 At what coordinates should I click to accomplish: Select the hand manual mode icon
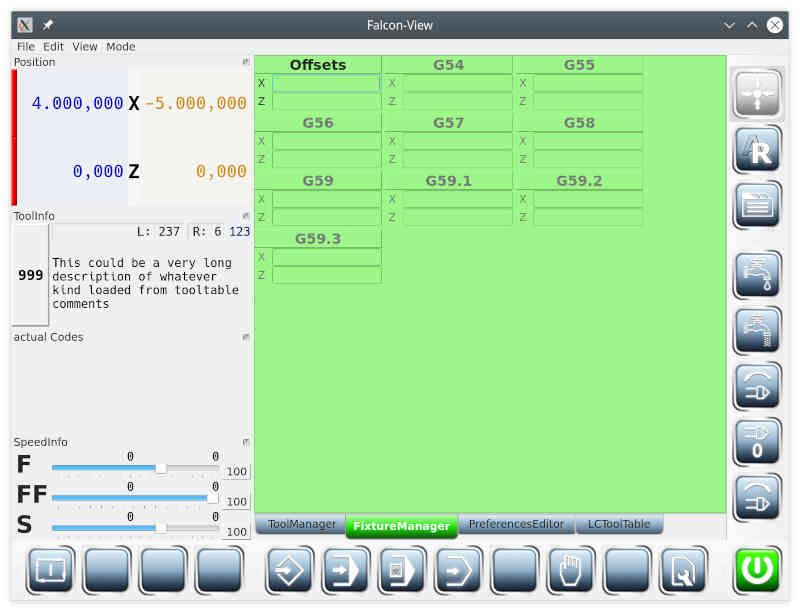[x=570, y=570]
